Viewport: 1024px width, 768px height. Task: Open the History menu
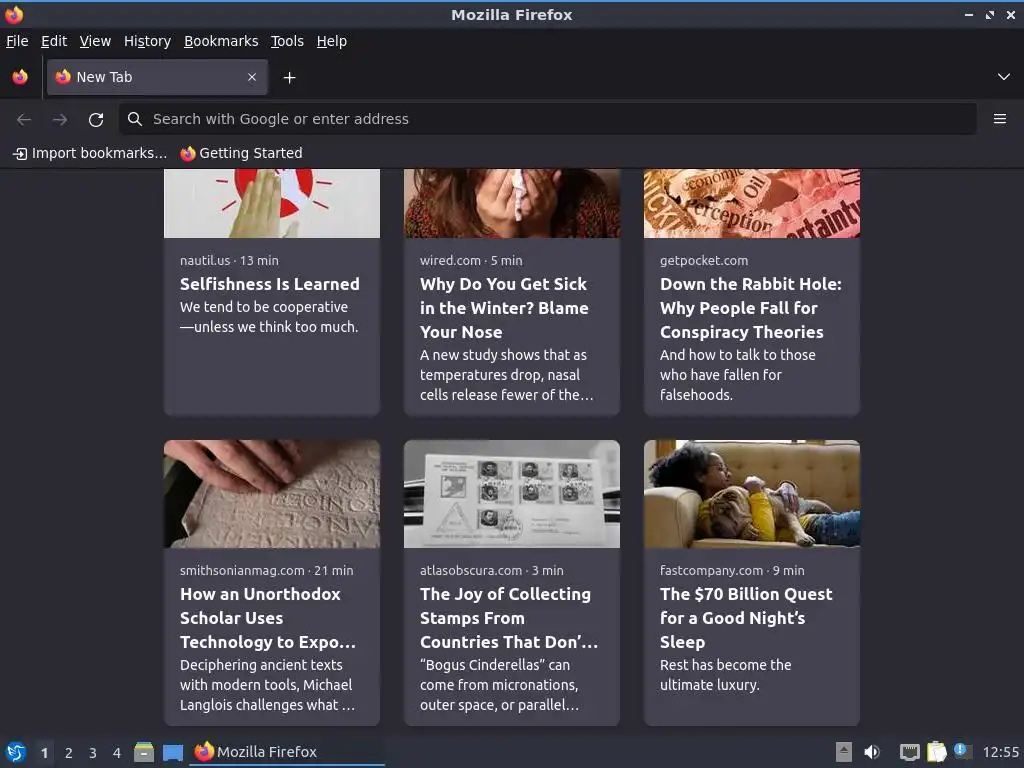pyautogui.click(x=148, y=41)
